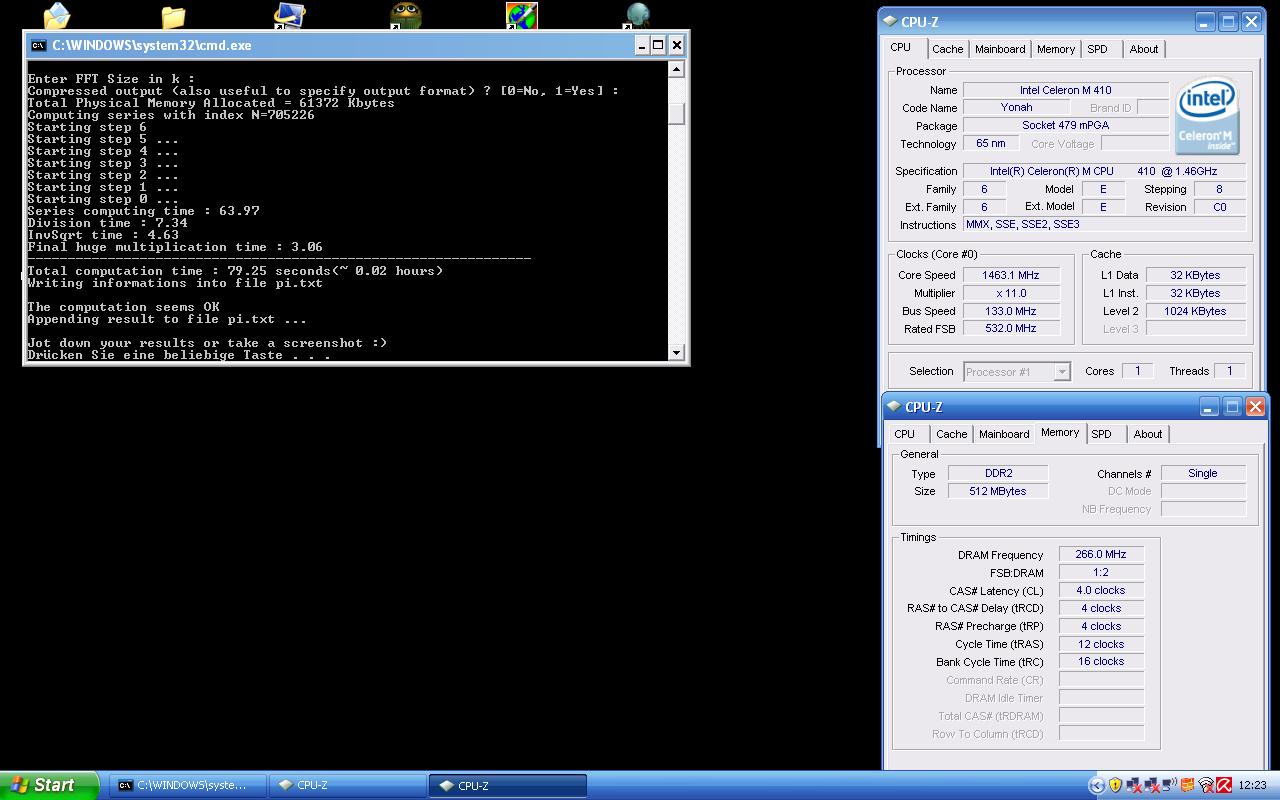This screenshot has width=1280, height=800.
Task: Click the Mainboard tab in the CPU-Z window showing Processor info
Action: (1000, 49)
